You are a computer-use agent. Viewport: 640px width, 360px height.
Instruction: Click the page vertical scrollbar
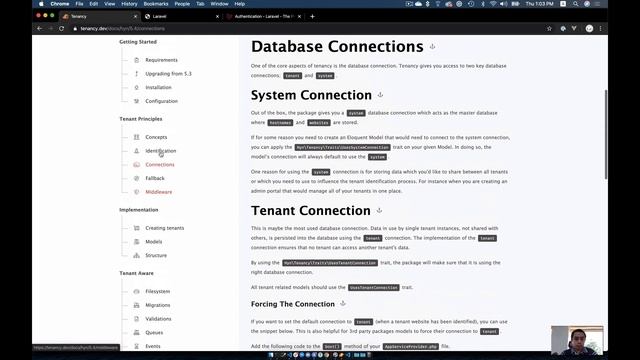(606, 135)
